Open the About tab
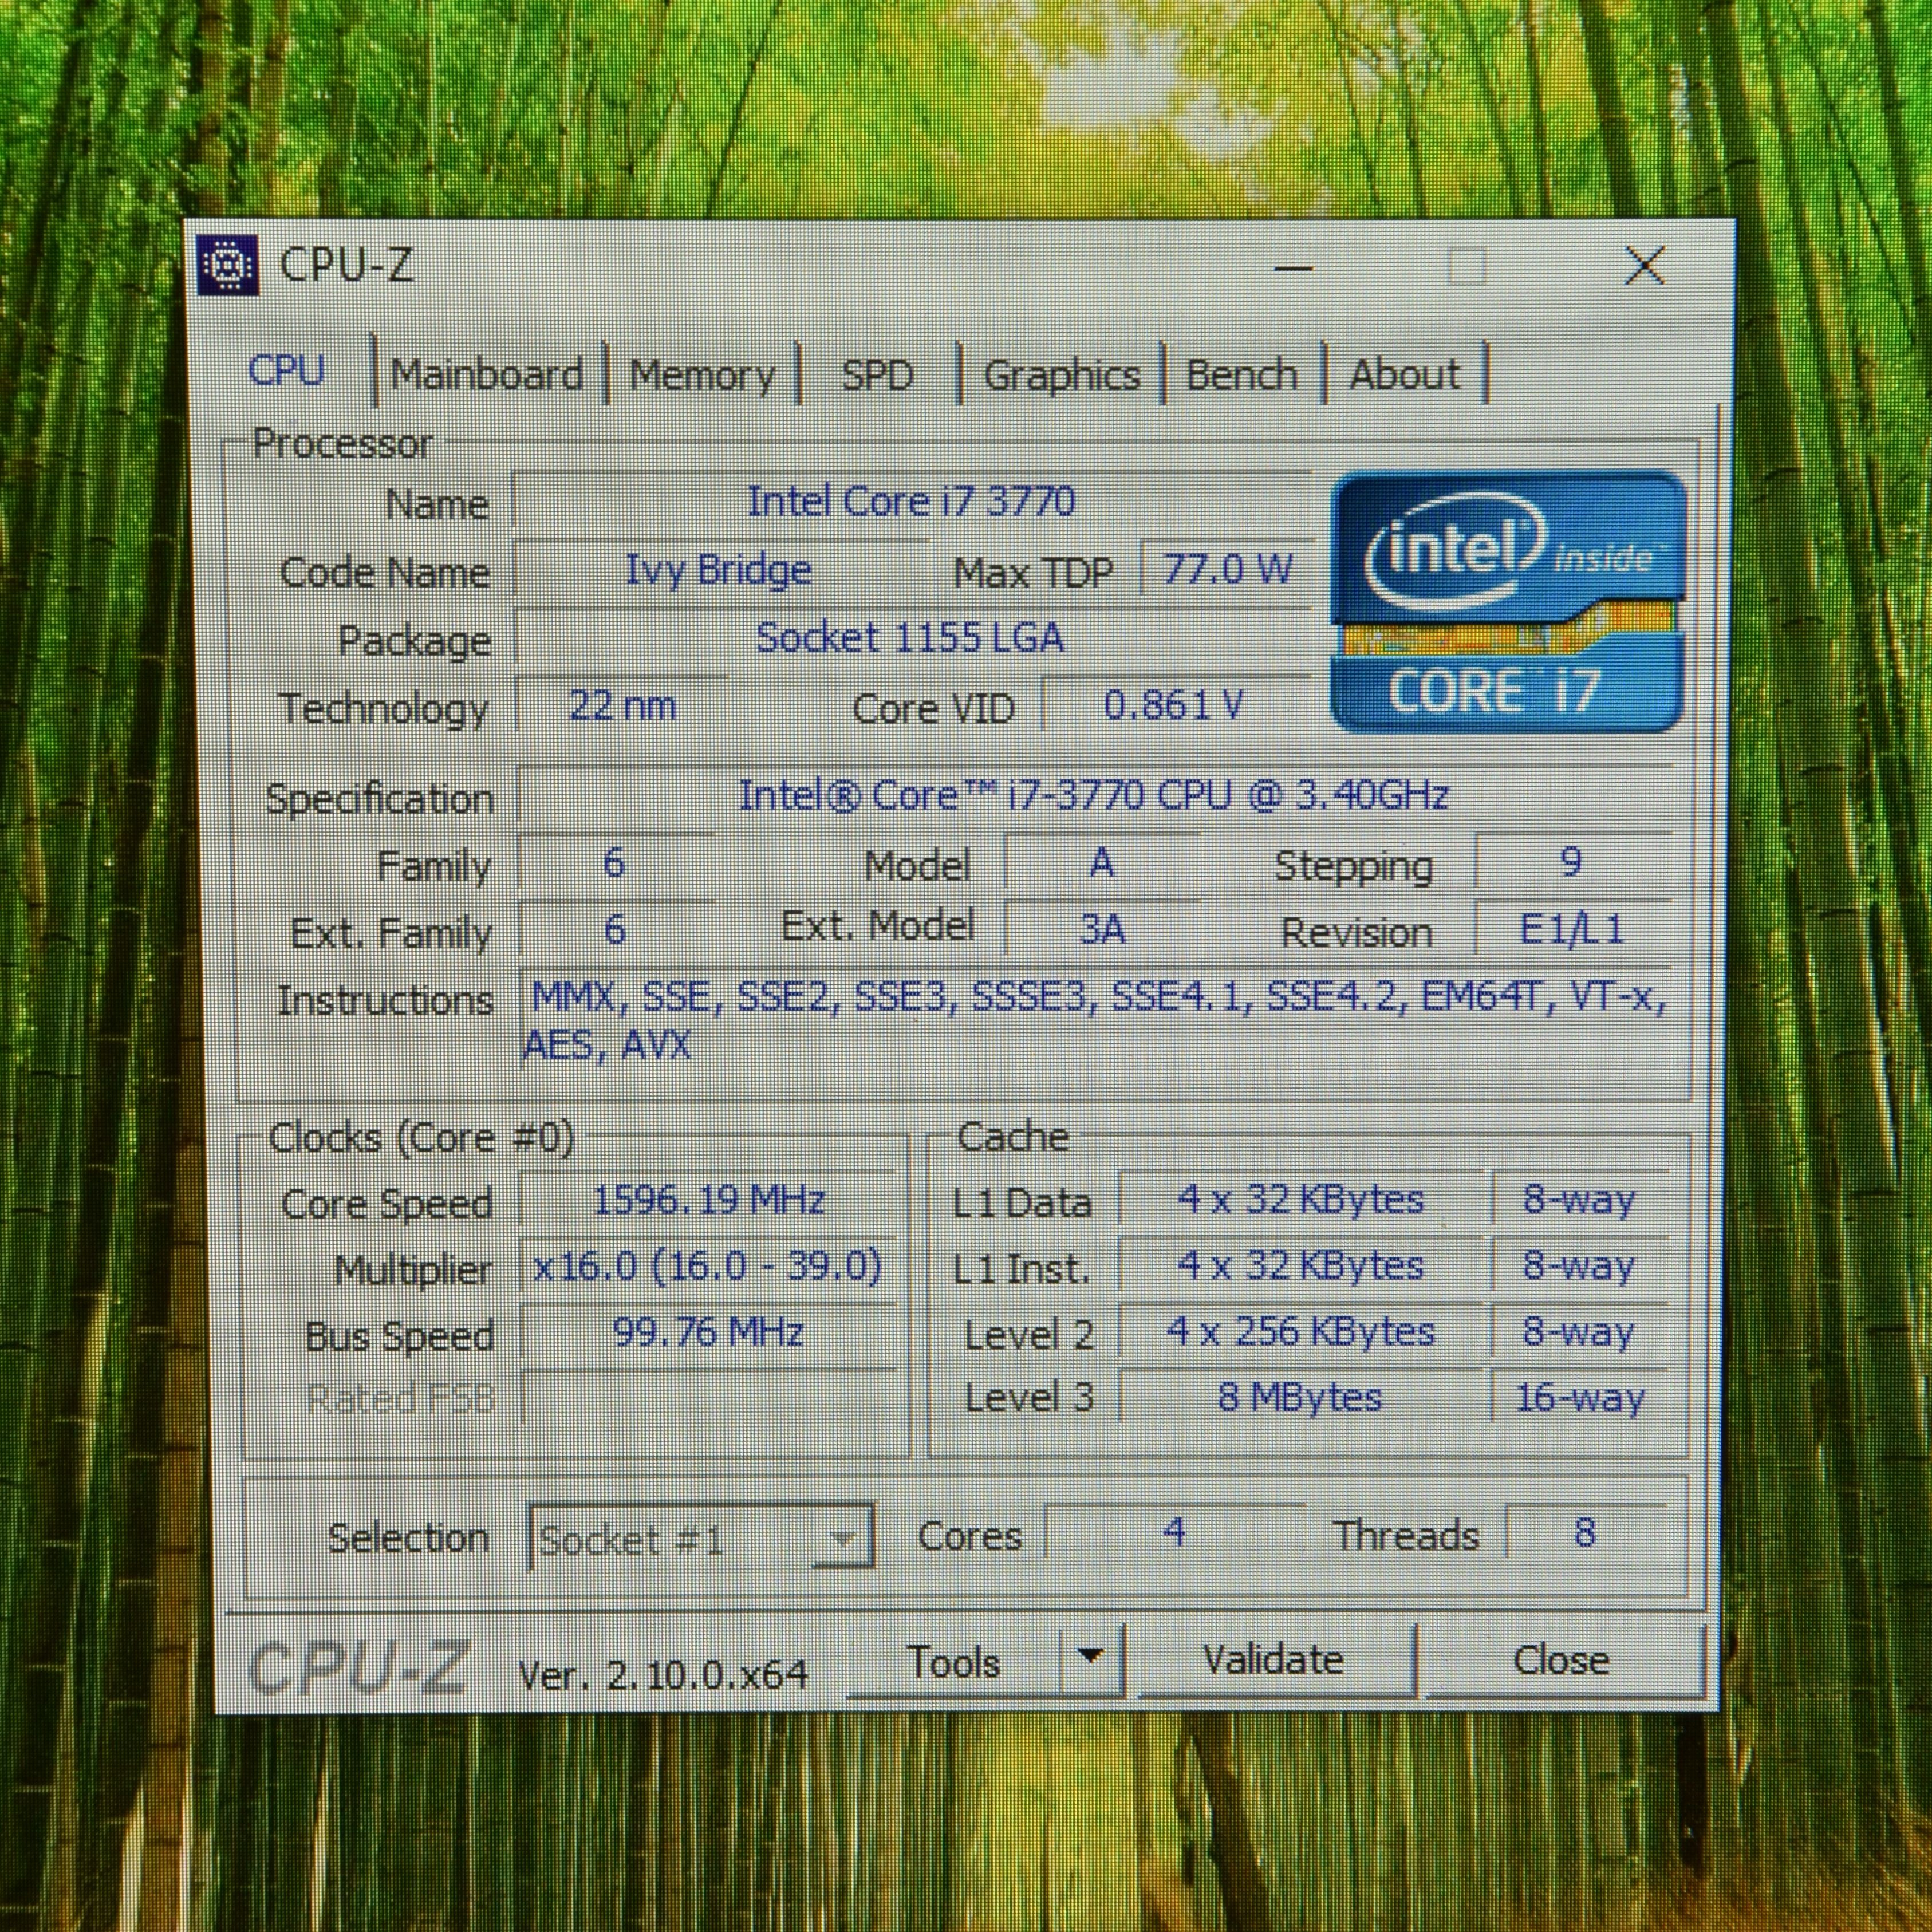The image size is (1932, 1932). 1404,375
